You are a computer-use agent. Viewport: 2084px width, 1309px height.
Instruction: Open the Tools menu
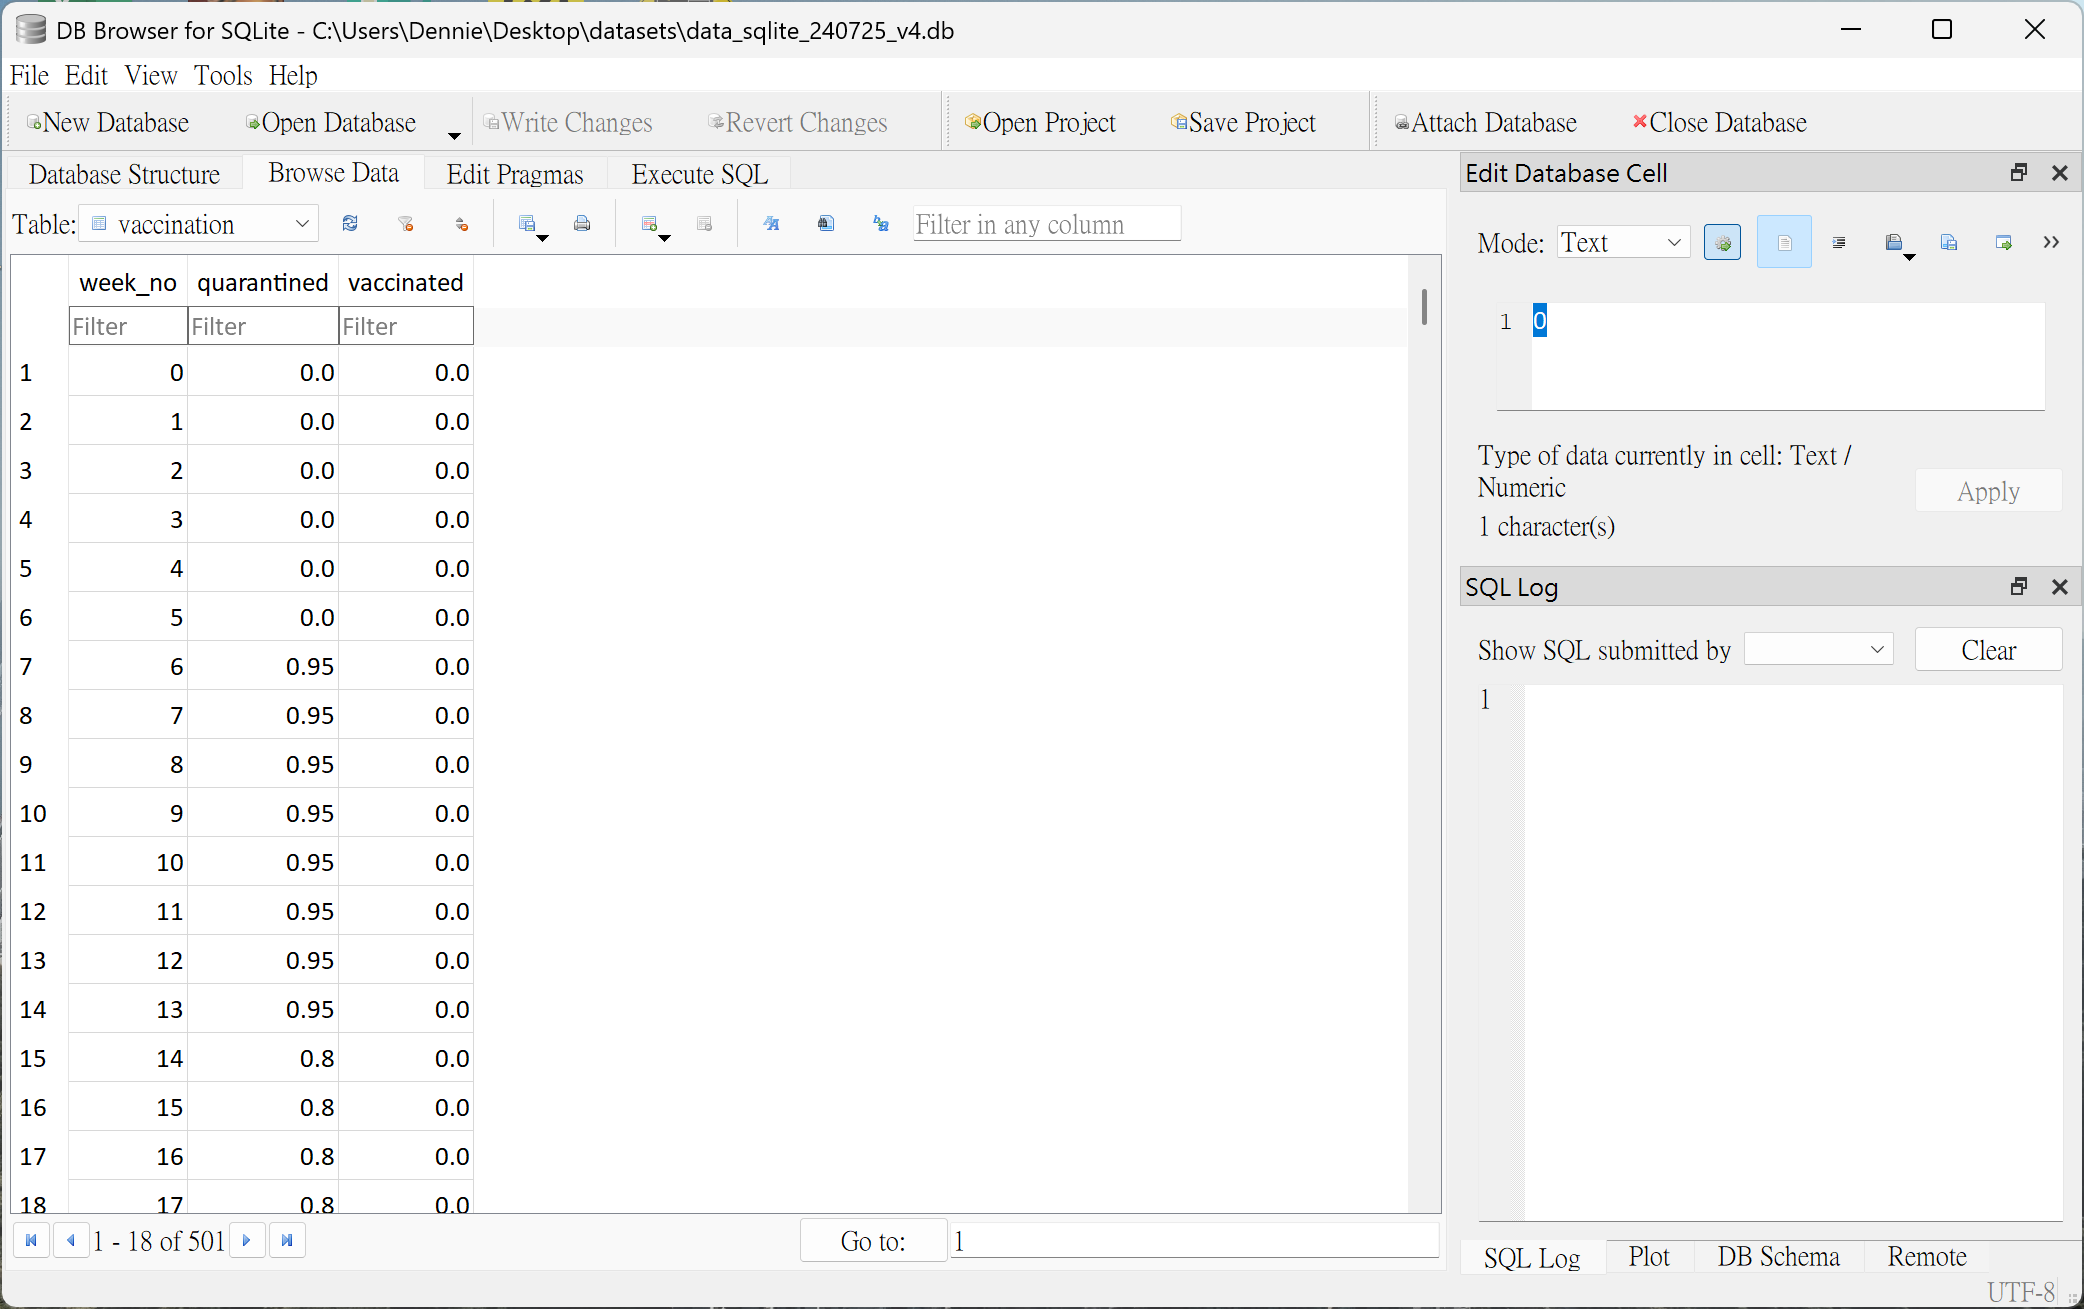222,76
